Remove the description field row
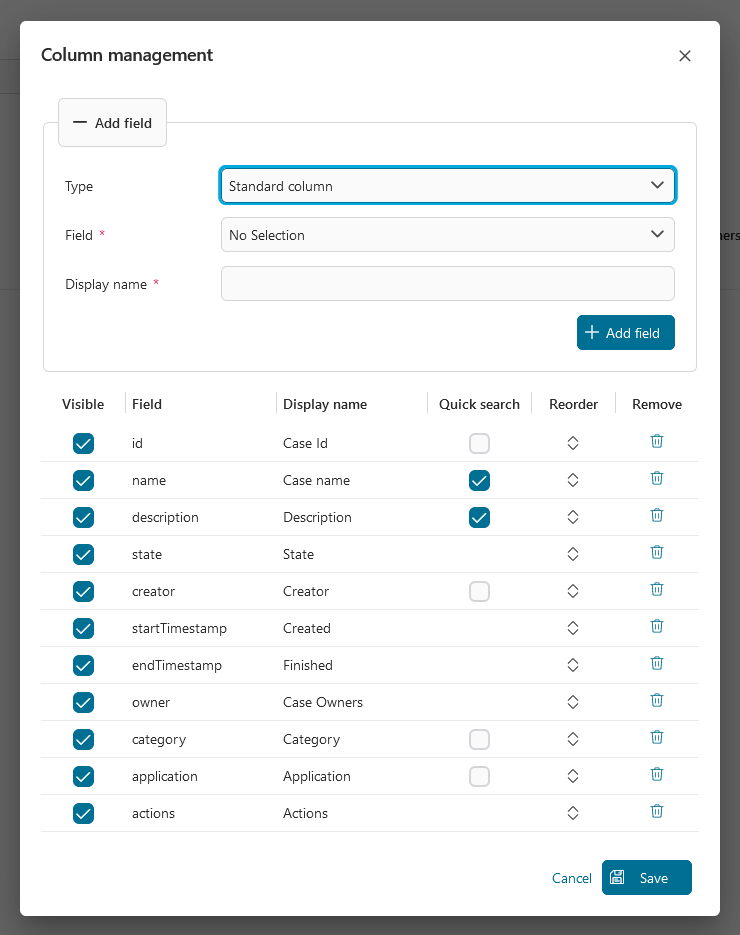Screen dimensions: 740x935 pos(657,515)
